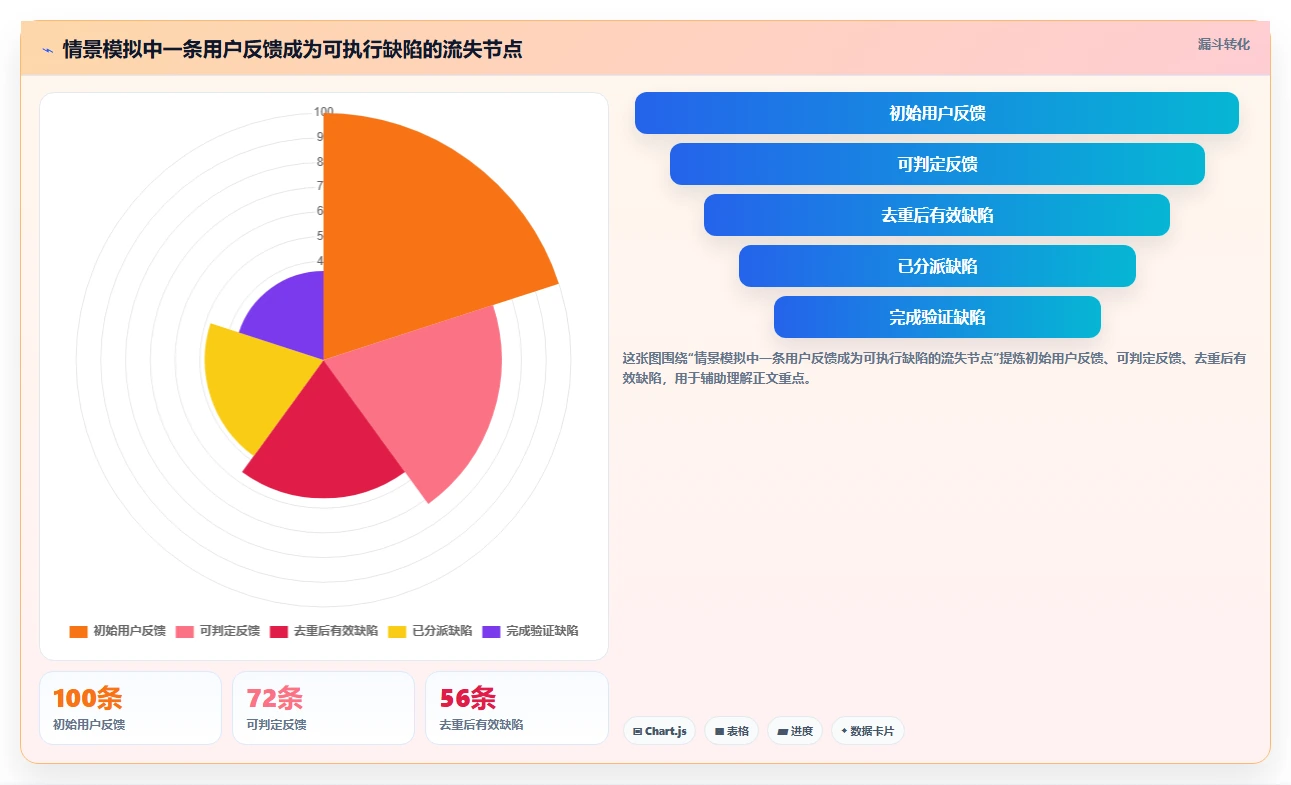Select the 初始用户反馈 funnel bar

tap(937, 113)
